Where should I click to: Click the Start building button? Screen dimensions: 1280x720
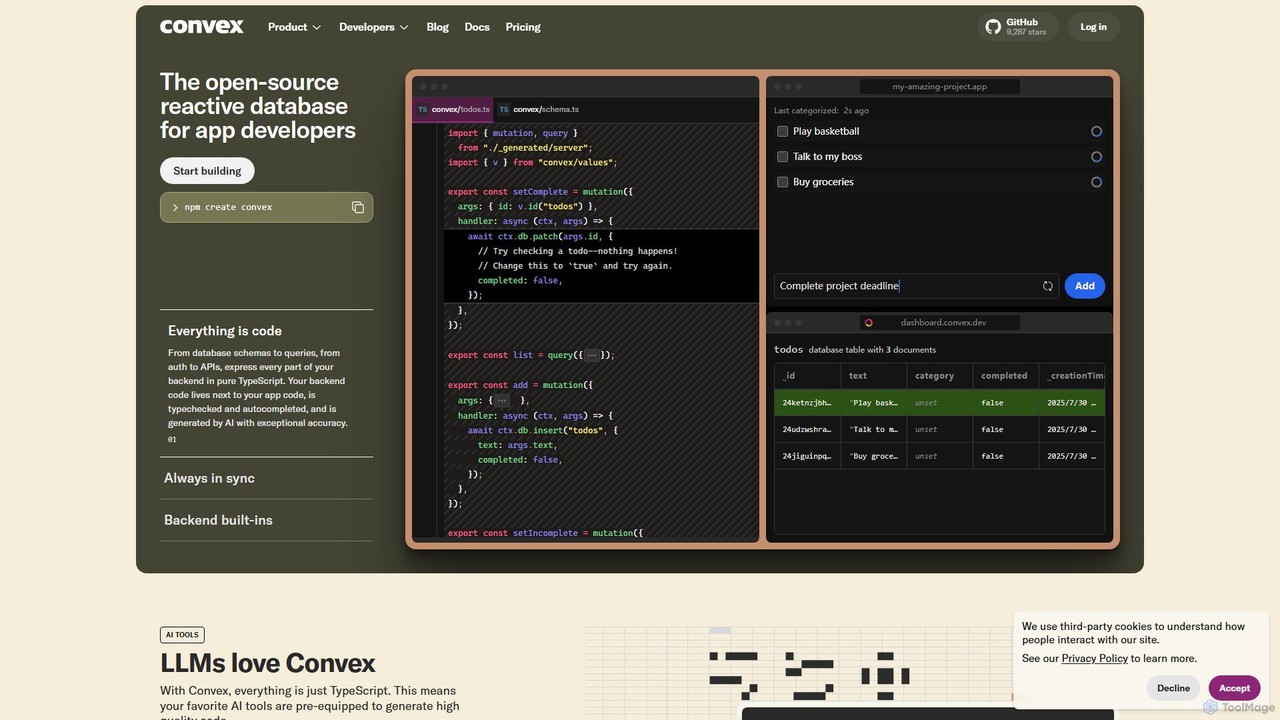tap(207, 171)
